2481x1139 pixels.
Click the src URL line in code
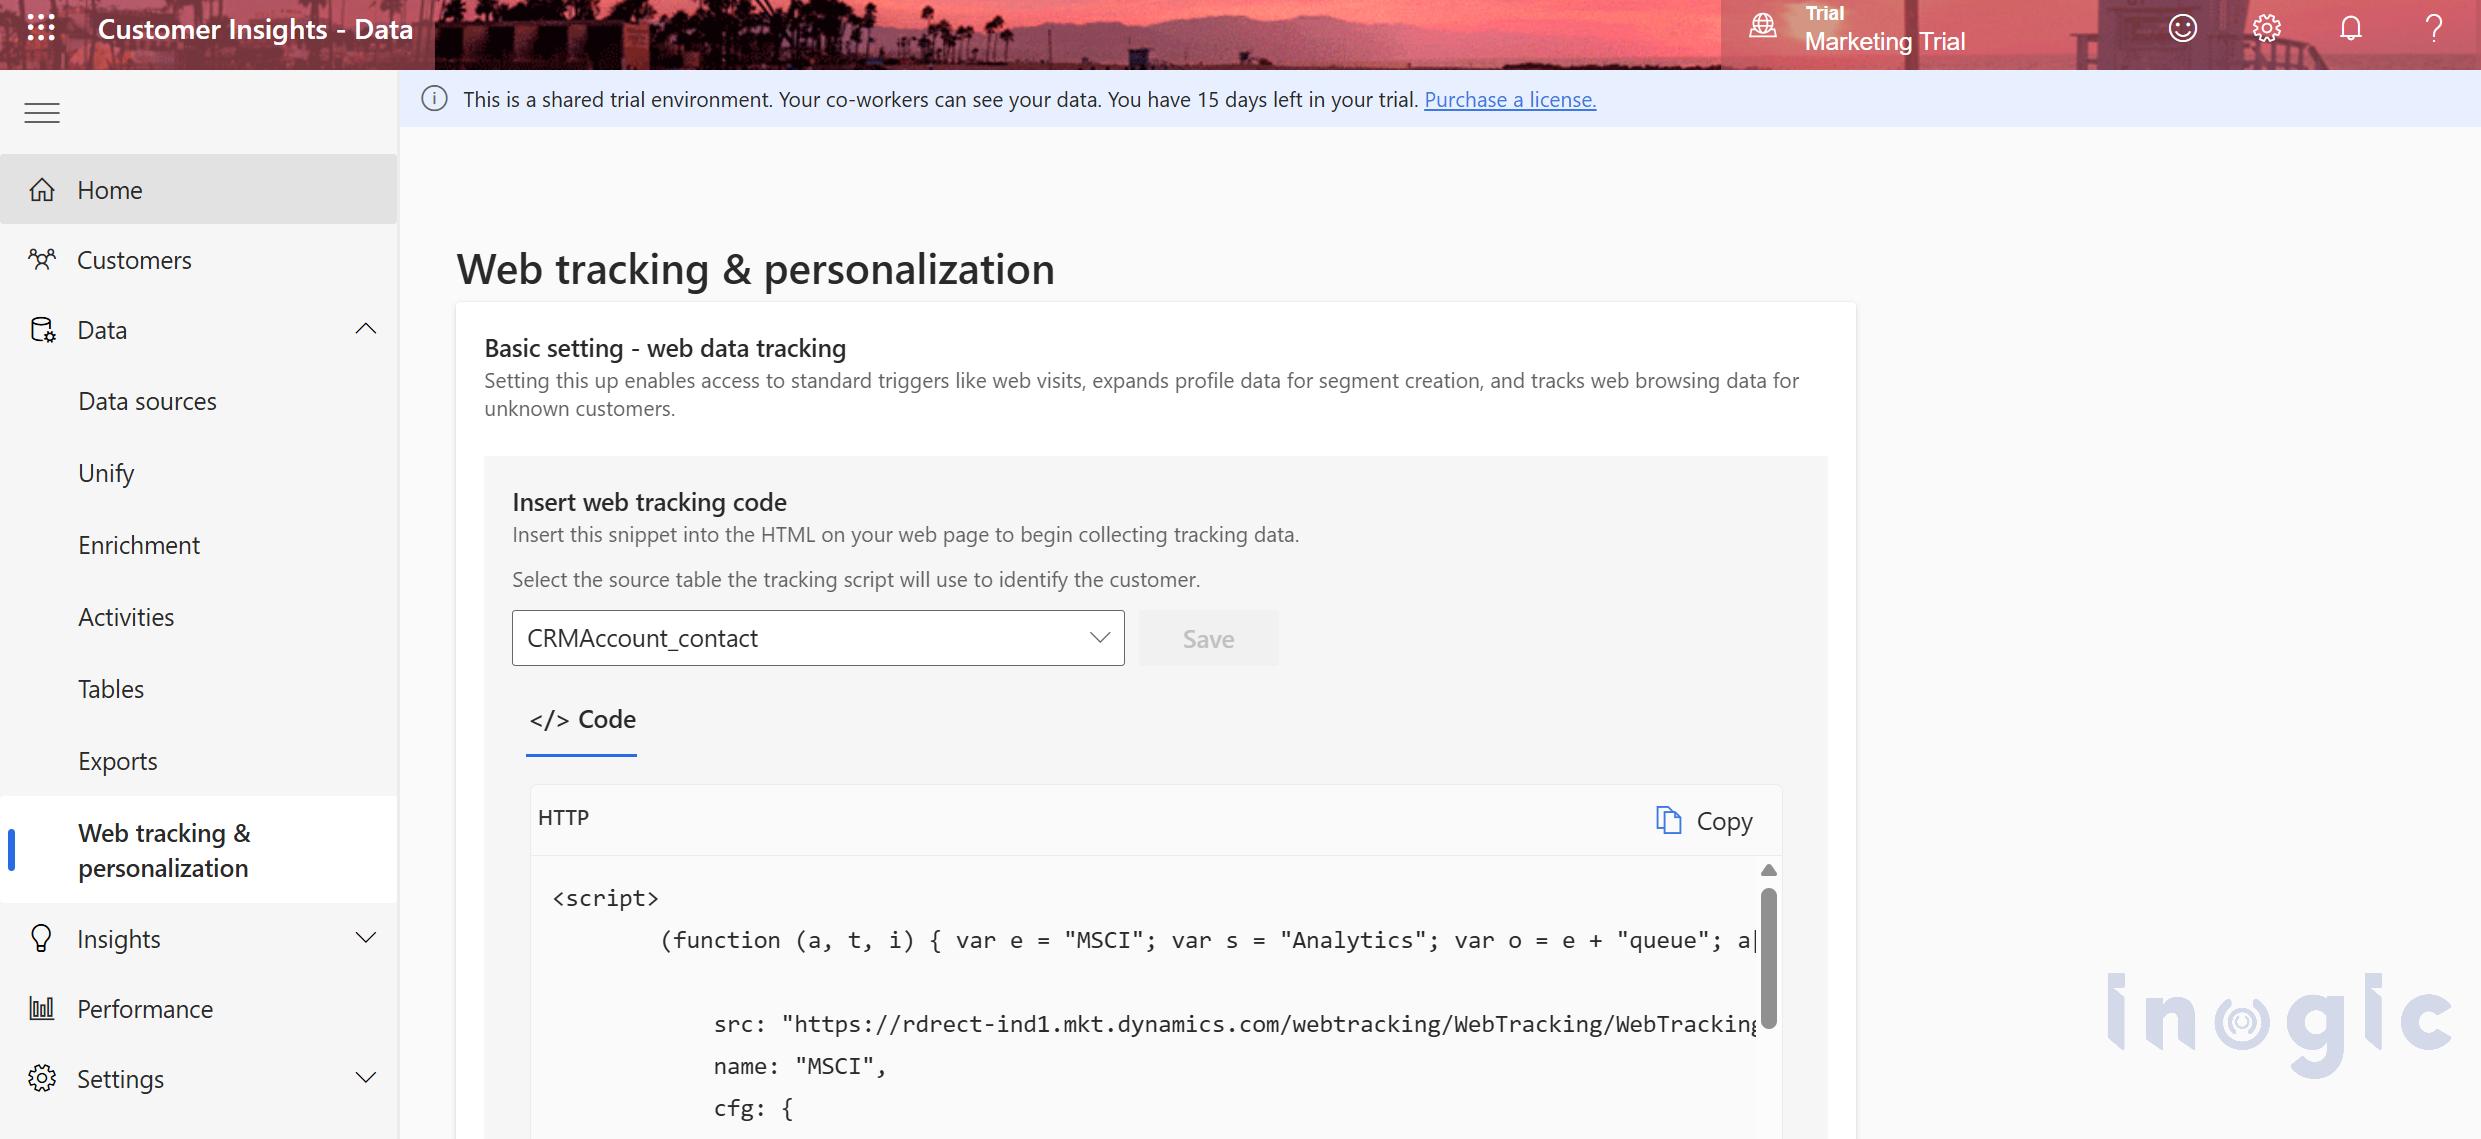tap(1234, 1024)
